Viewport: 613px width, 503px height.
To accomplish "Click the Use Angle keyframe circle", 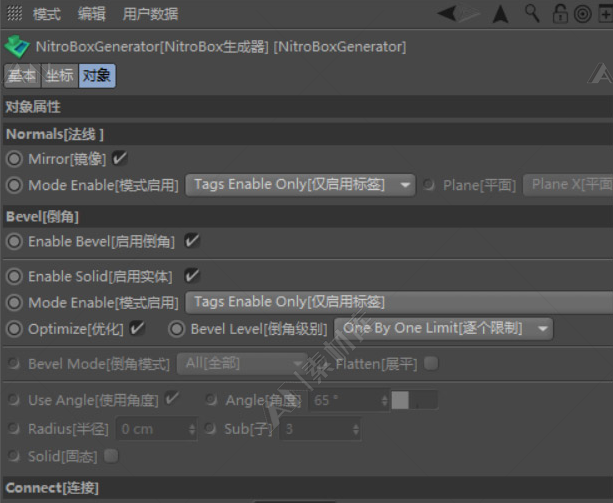I will [14, 399].
